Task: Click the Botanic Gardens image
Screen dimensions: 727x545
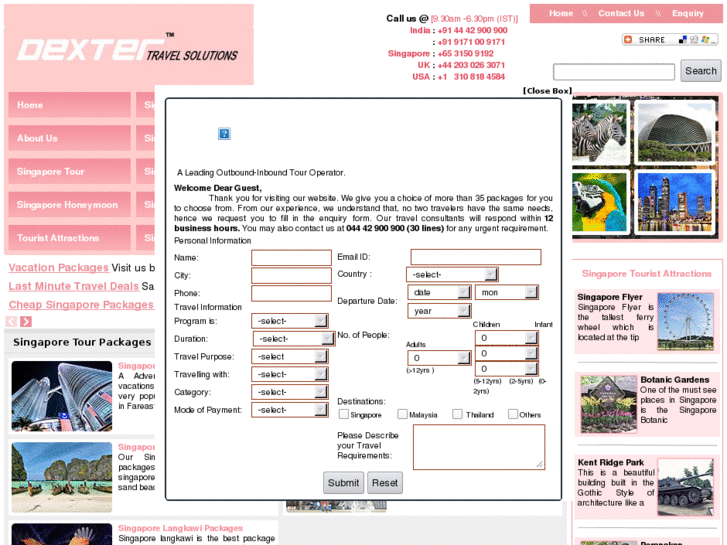Action: tap(608, 404)
